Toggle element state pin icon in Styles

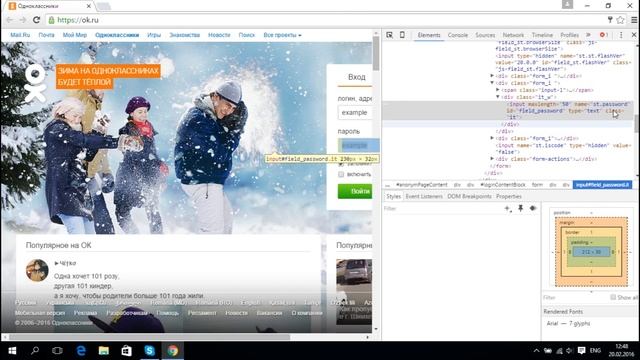pos(520,208)
